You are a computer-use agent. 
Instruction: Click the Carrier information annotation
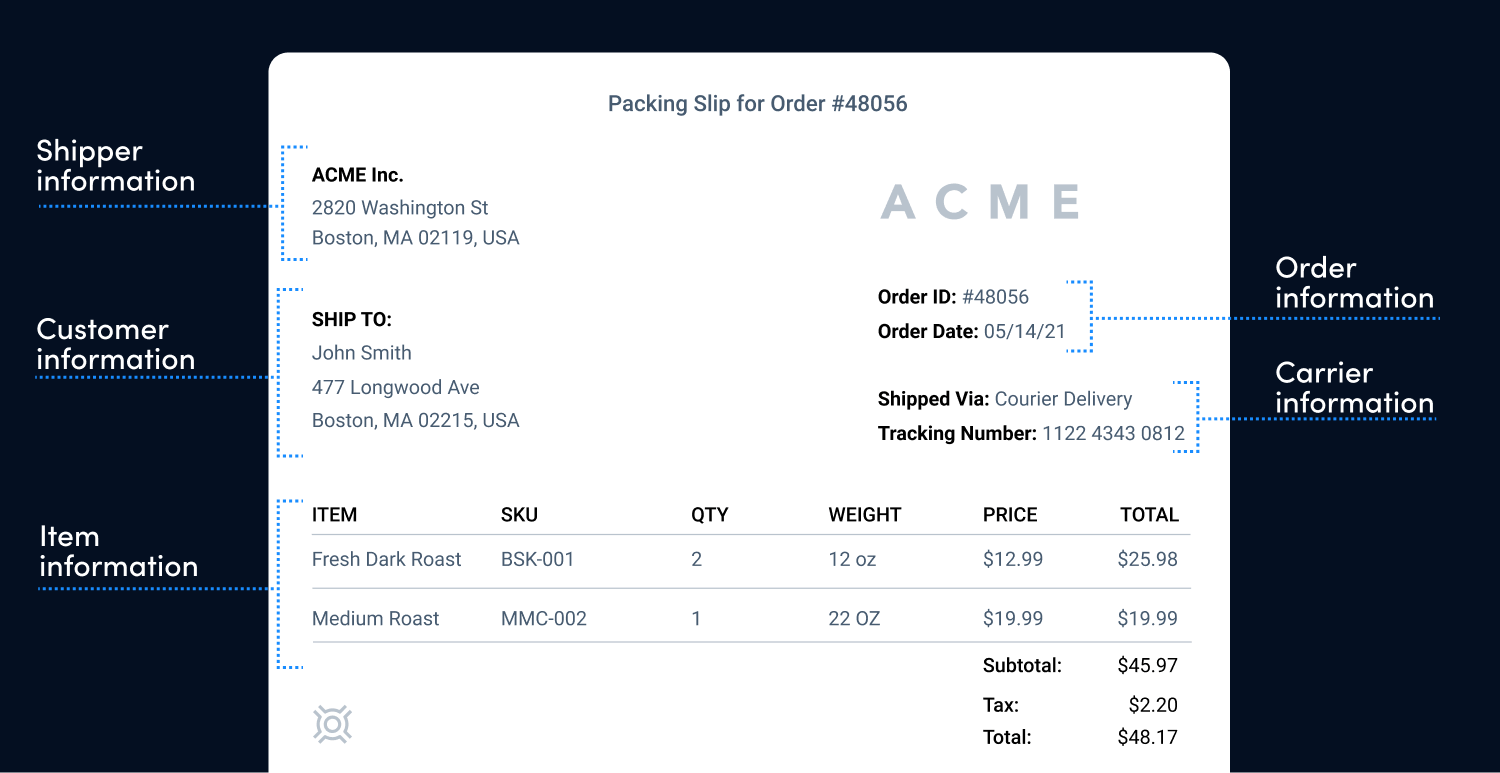tap(1354, 388)
